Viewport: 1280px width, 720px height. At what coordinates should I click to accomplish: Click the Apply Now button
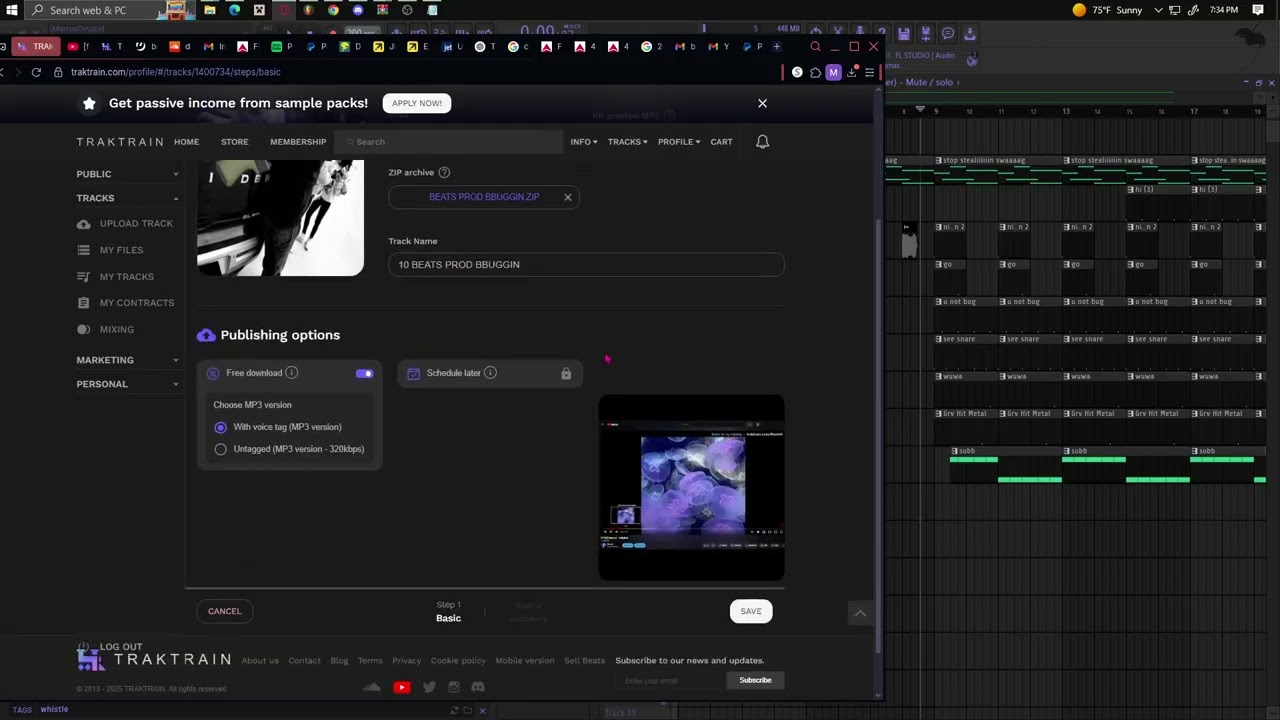click(417, 103)
